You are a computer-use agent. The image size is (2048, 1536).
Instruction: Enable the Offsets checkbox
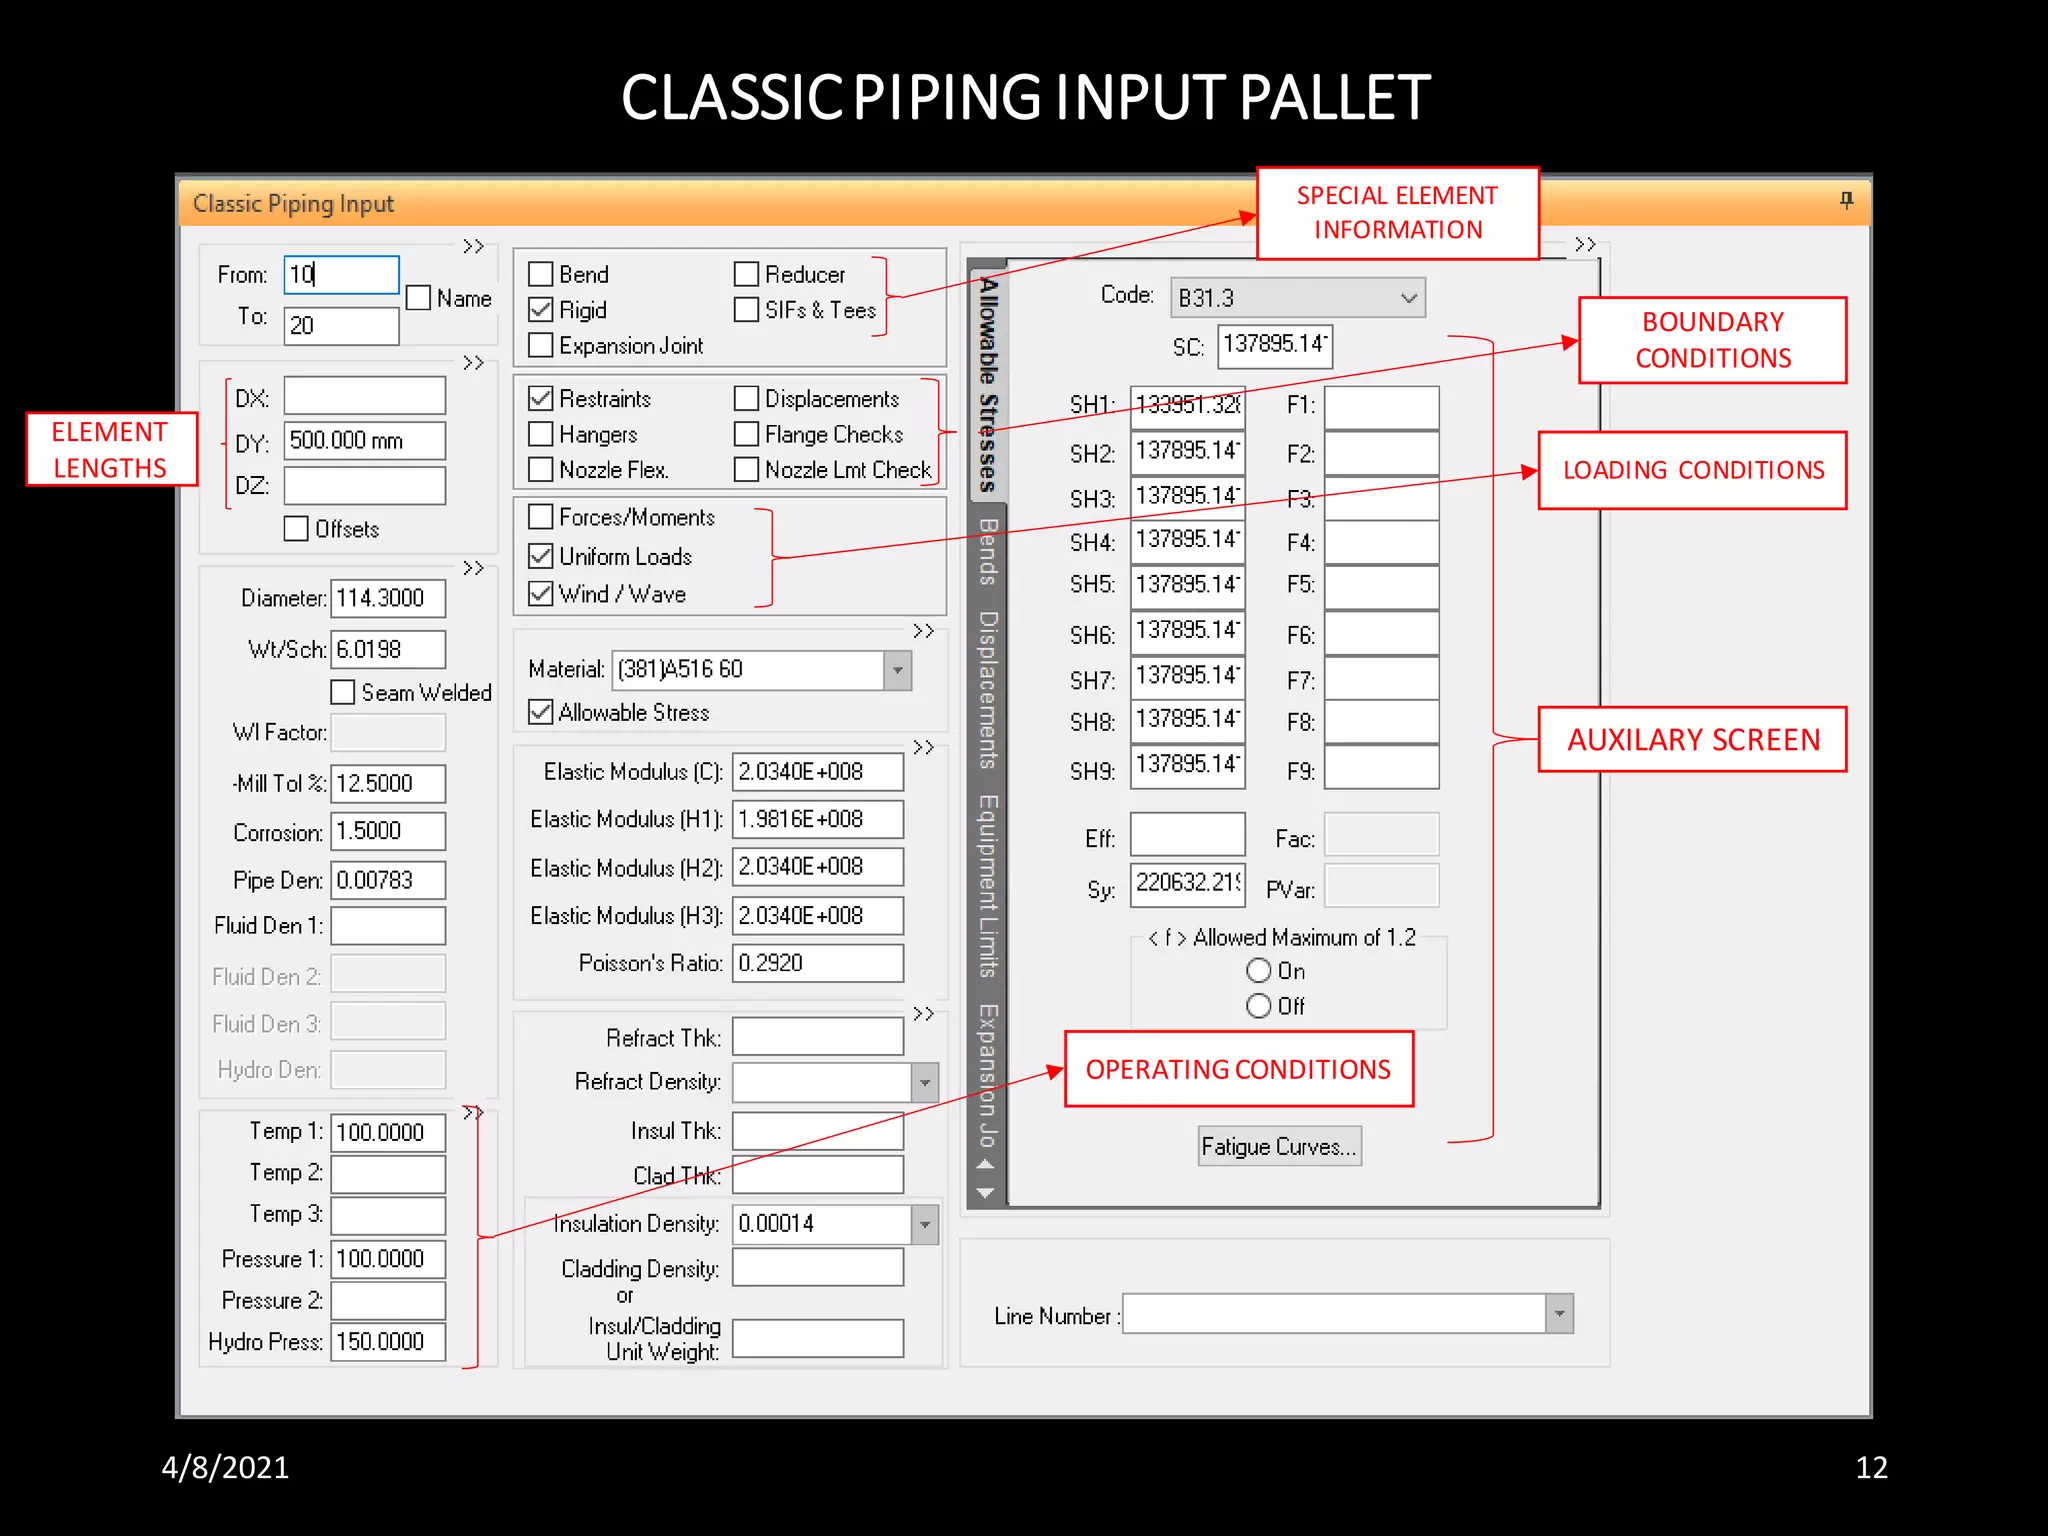[296, 528]
